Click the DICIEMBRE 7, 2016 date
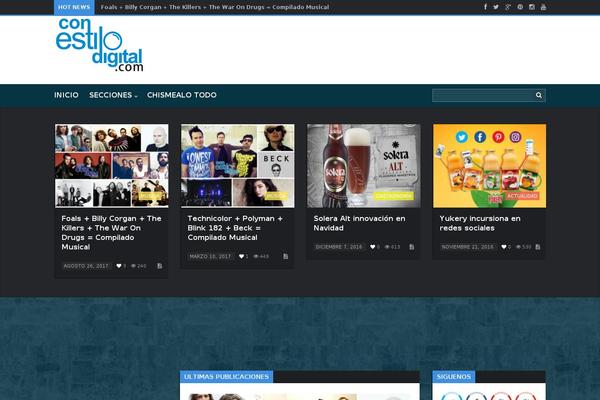 pyautogui.click(x=339, y=247)
